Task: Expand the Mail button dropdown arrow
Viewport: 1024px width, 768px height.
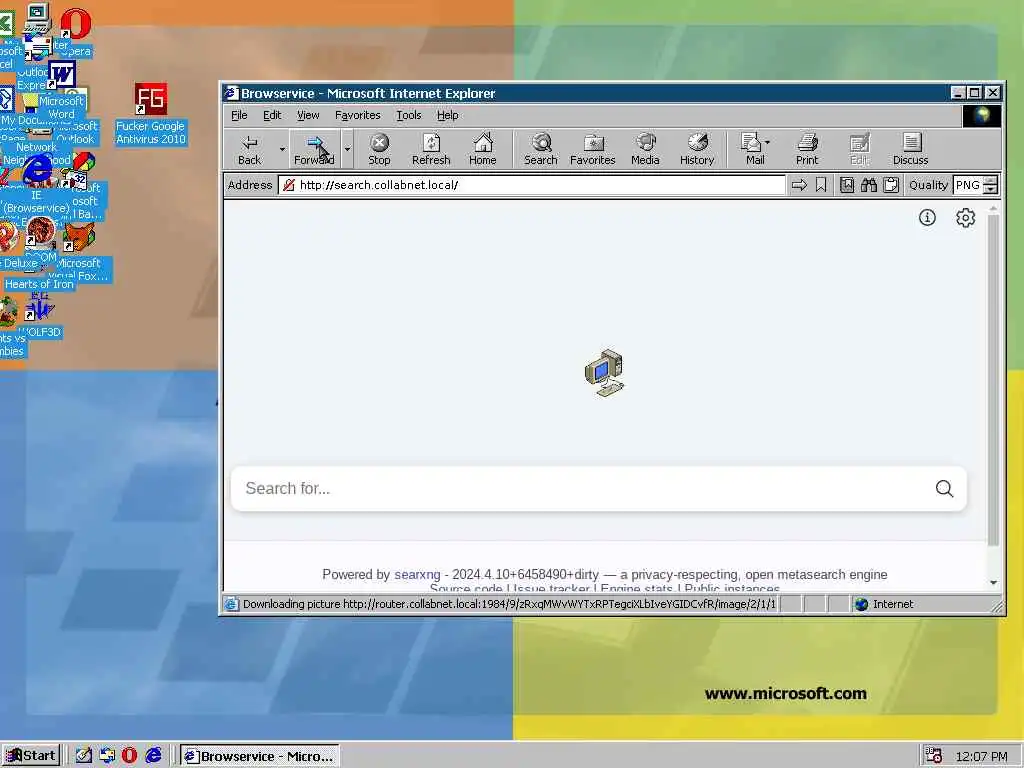Action: (x=767, y=142)
